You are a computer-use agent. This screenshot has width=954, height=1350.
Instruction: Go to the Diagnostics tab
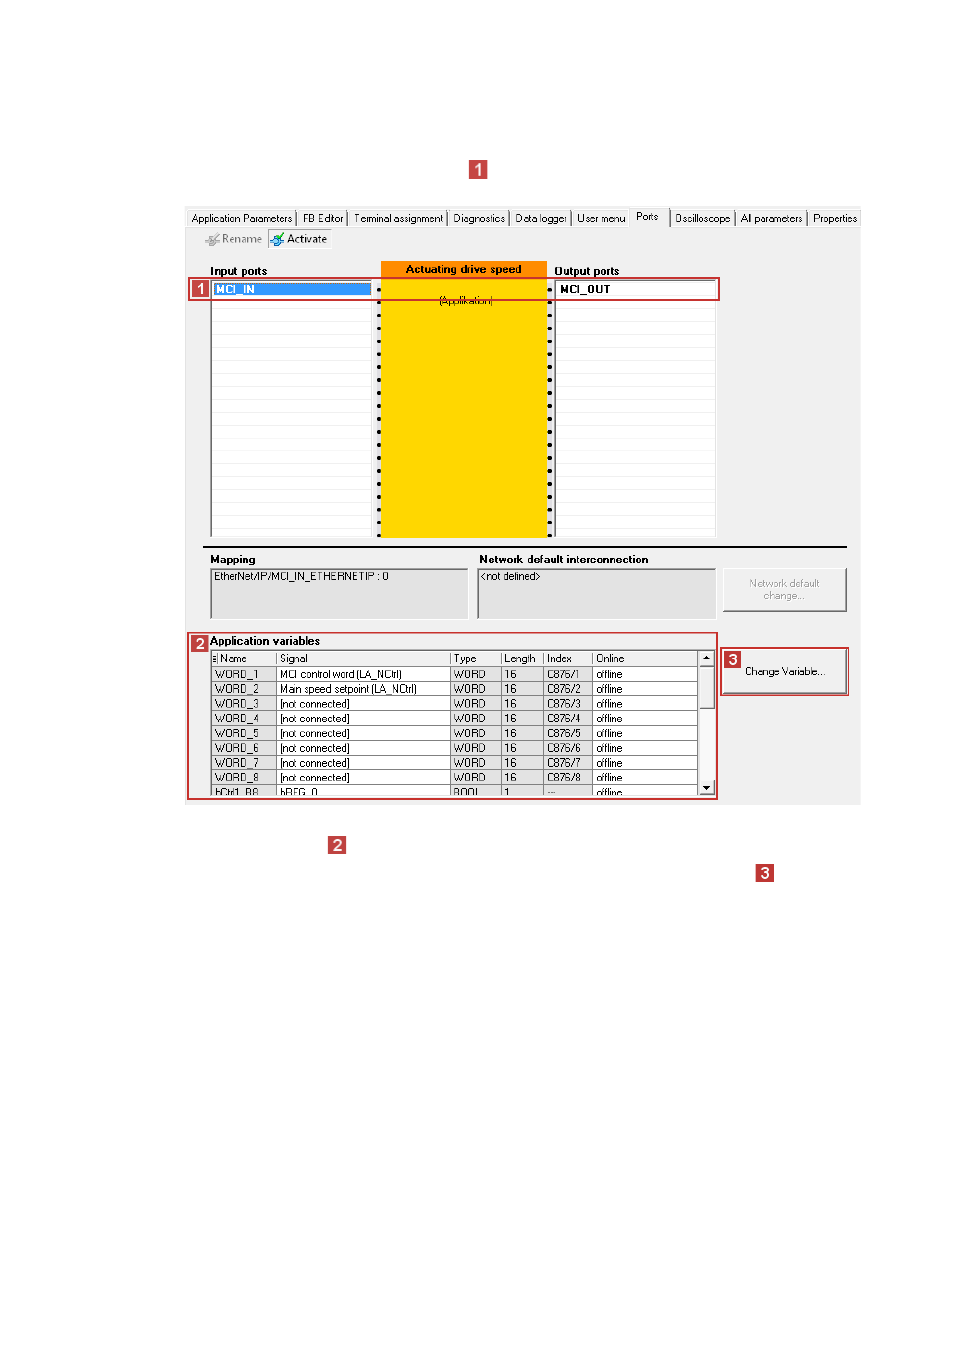coord(479,218)
